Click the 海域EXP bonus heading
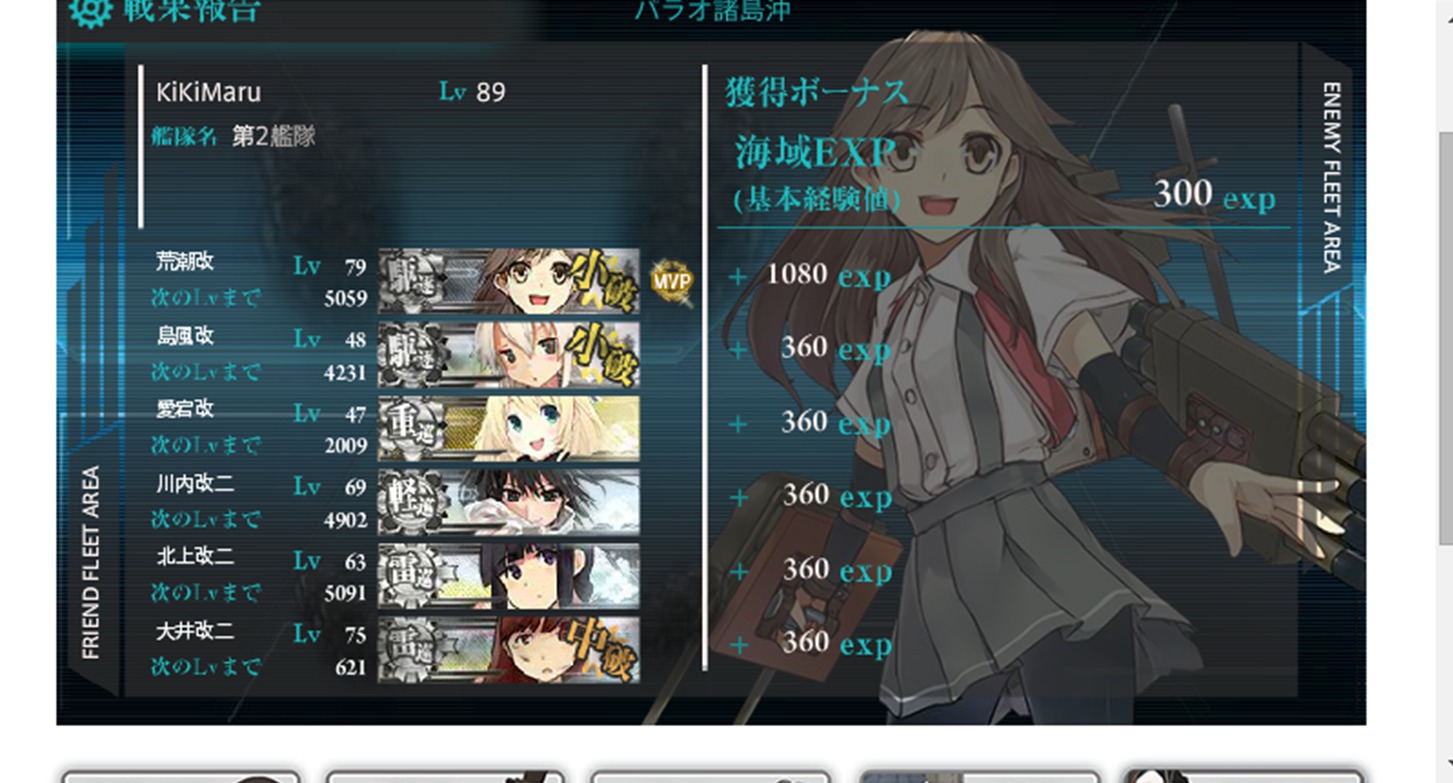Image resolution: width=1453 pixels, height=783 pixels. 814,152
